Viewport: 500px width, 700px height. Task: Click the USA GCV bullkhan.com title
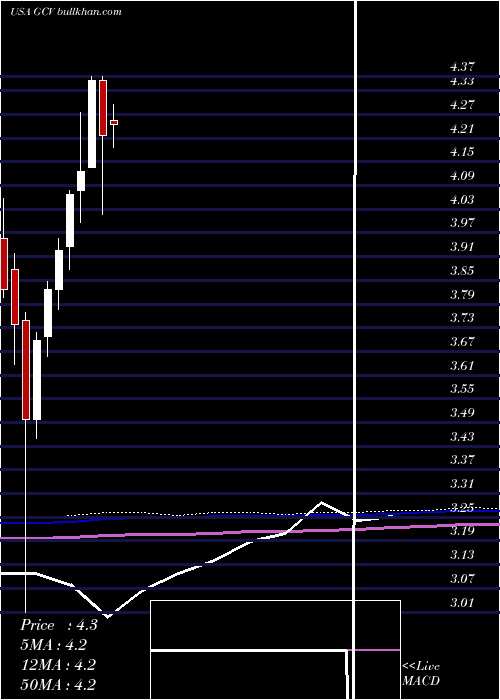[66, 12]
